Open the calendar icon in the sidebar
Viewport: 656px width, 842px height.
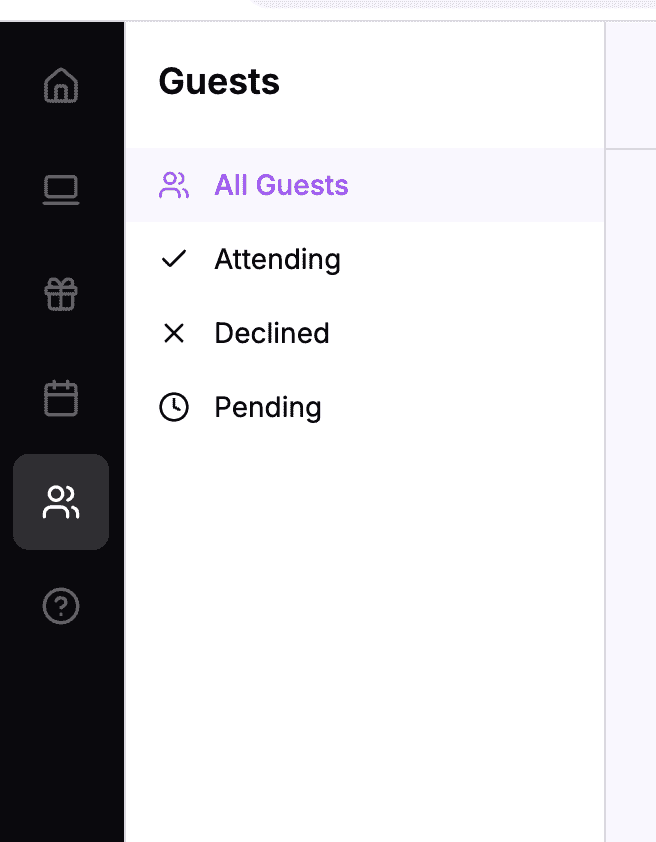[61, 398]
